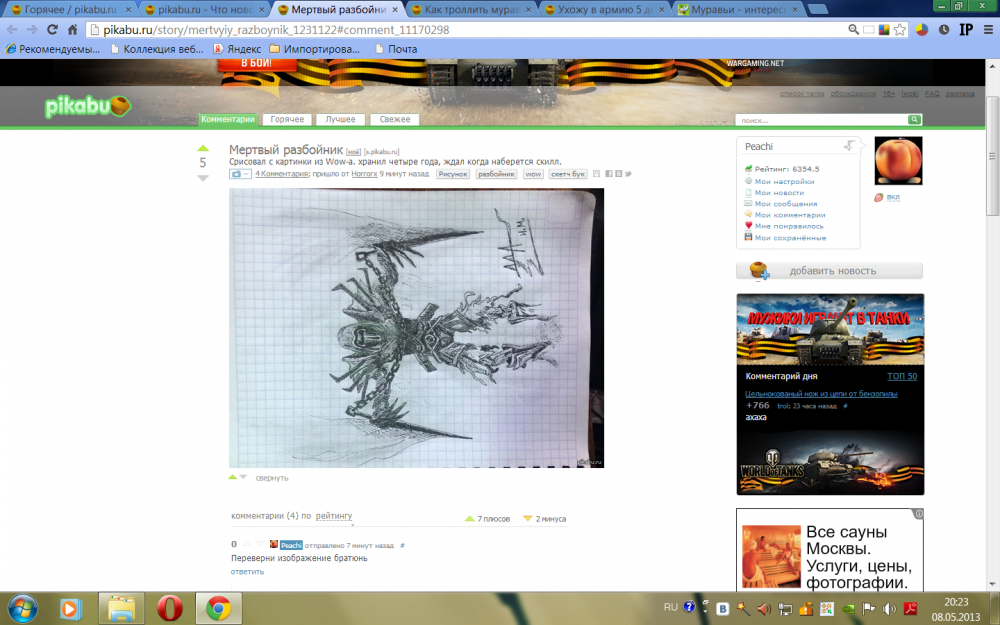Click the разбойник tag

496,173
